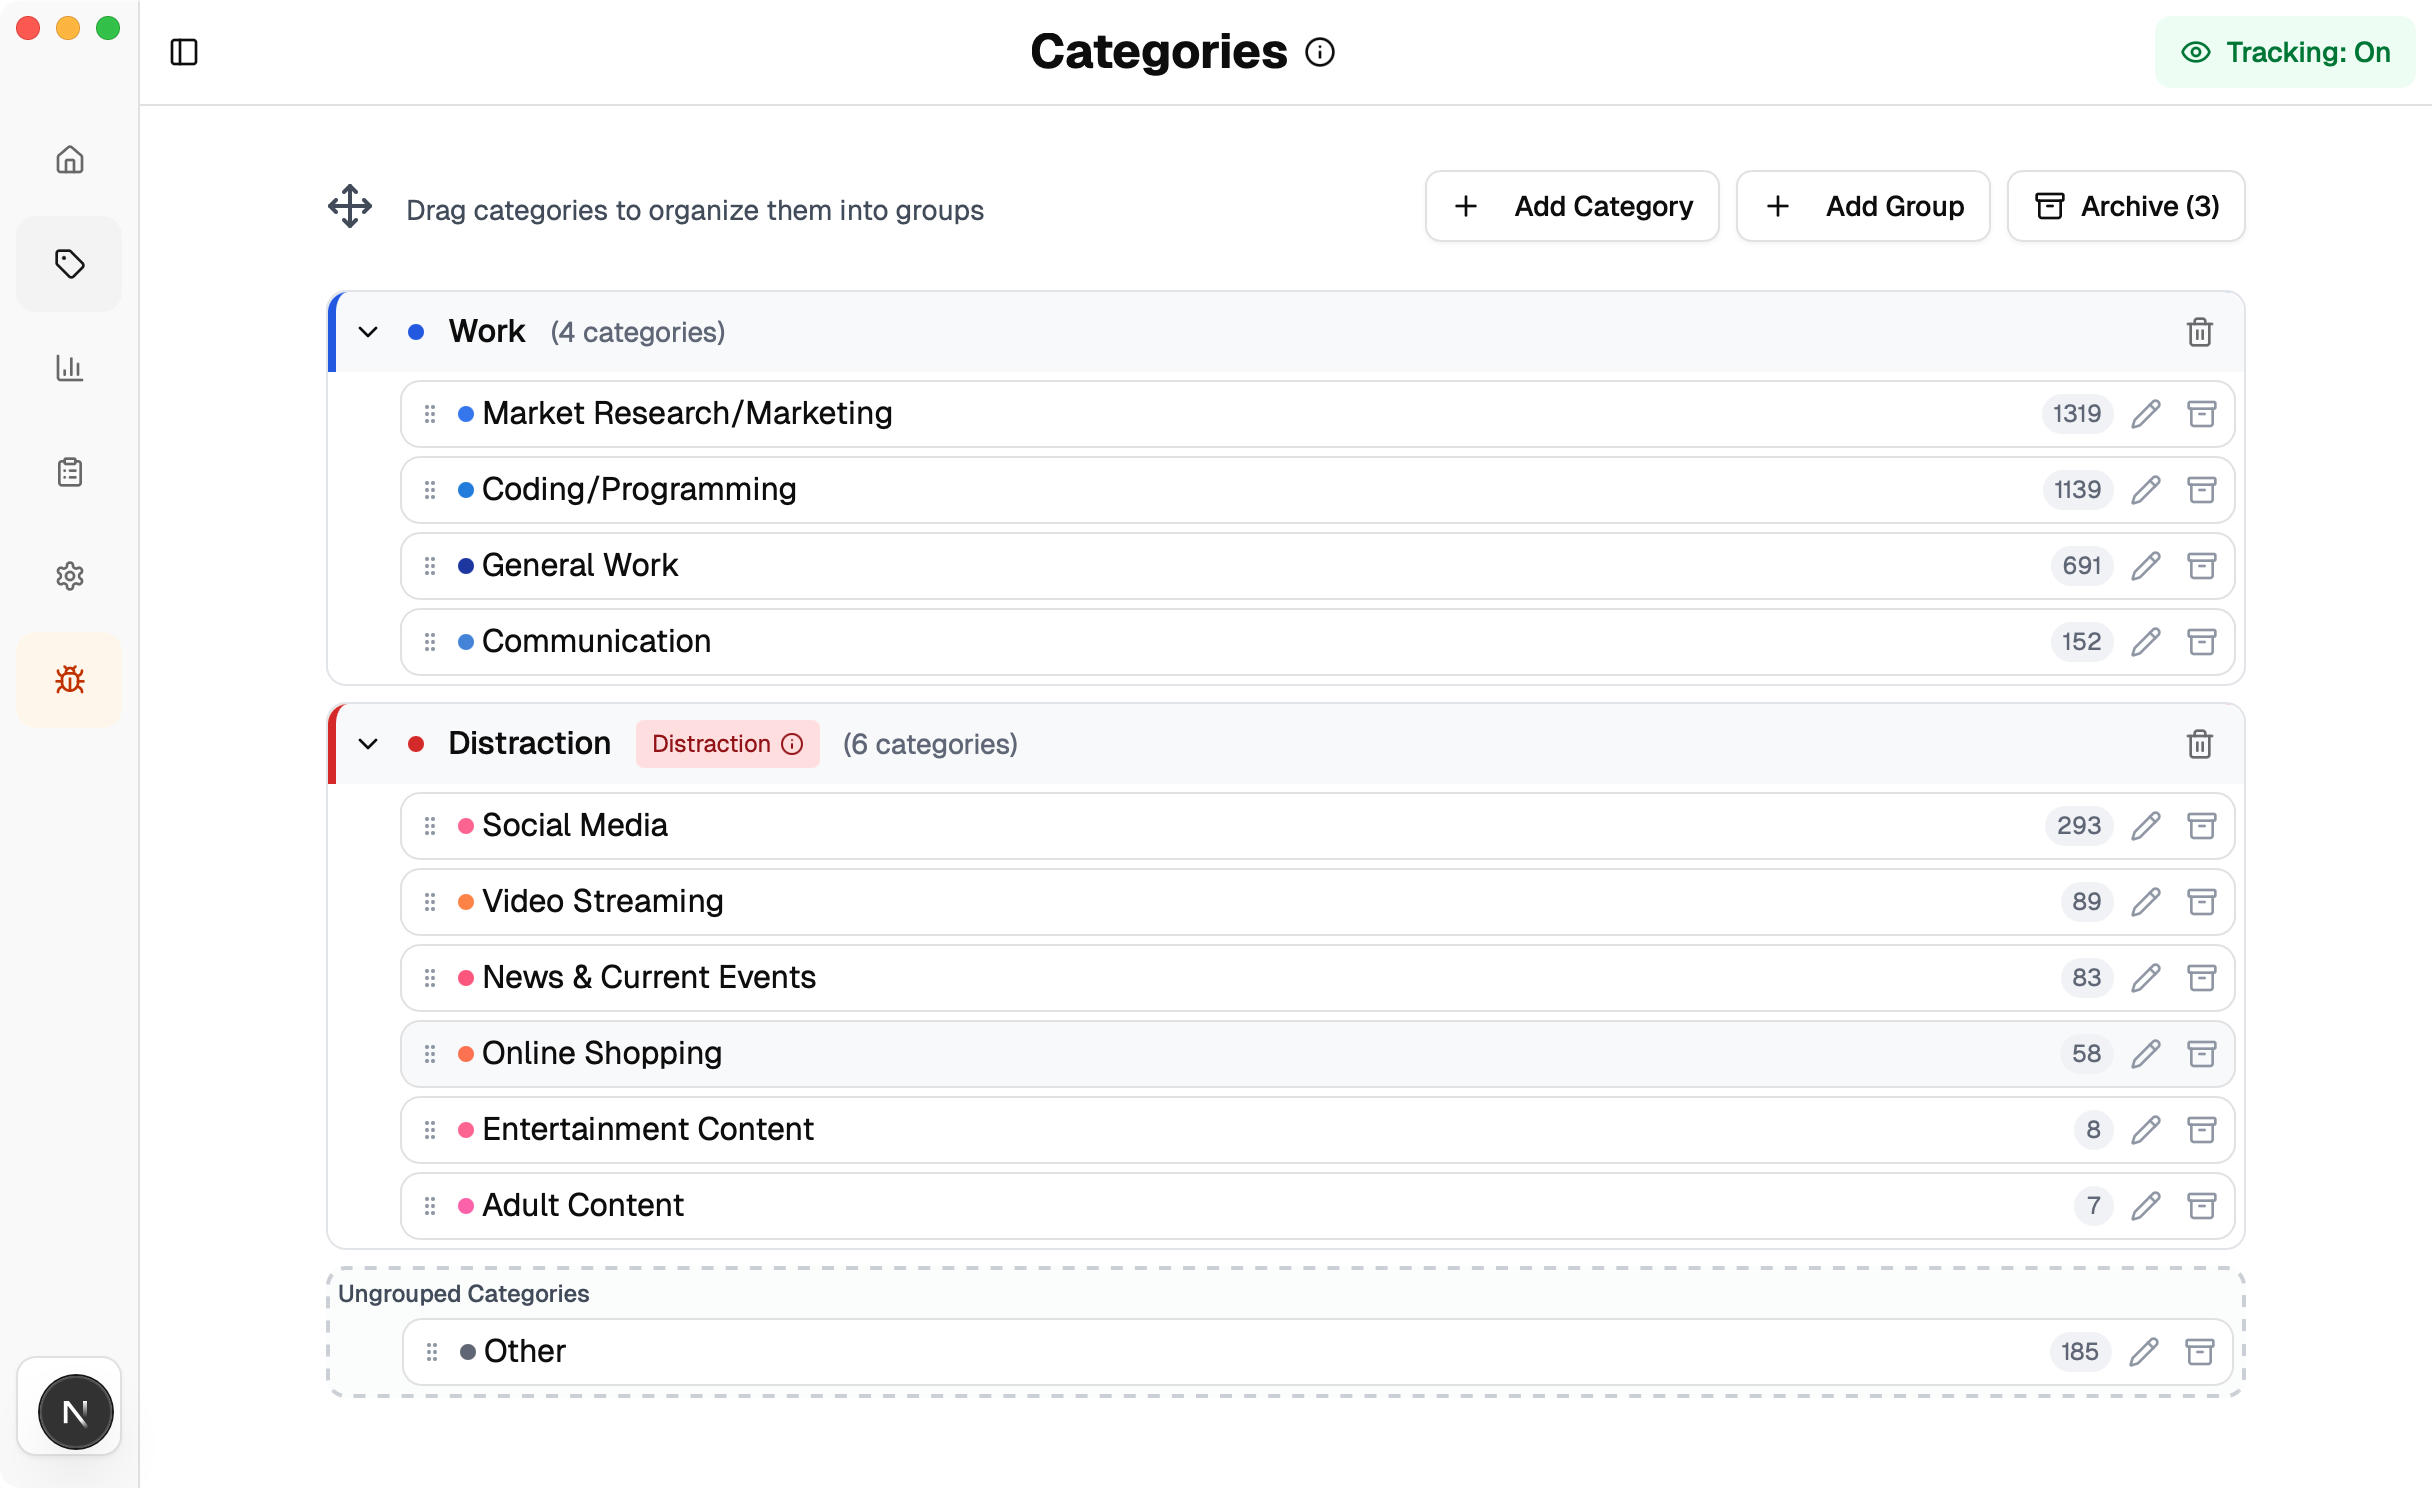Edit the Social Media category
Image resolution: width=2432 pixels, height=1488 pixels.
click(x=2146, y=825)
